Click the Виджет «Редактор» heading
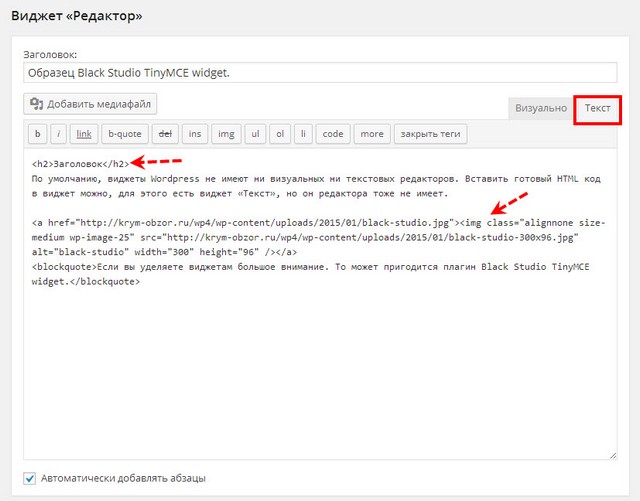The width and height of the screenshot is (640, 501). (77, 16)
